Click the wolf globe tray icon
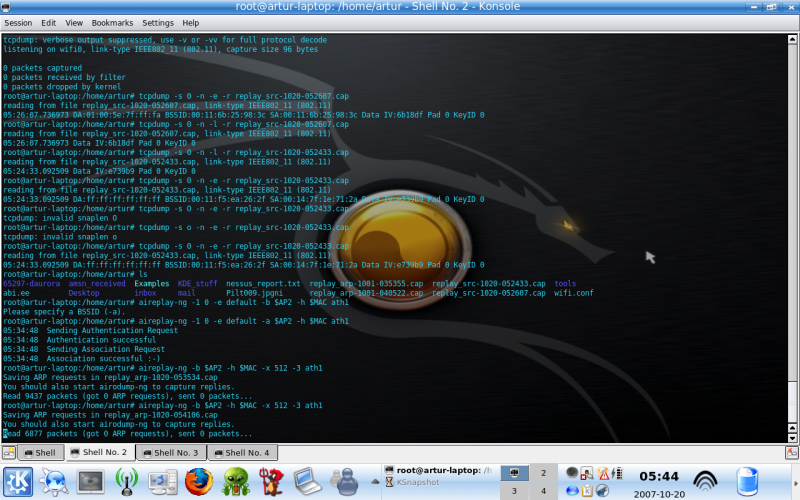800x500 pixels. point(603,490)
